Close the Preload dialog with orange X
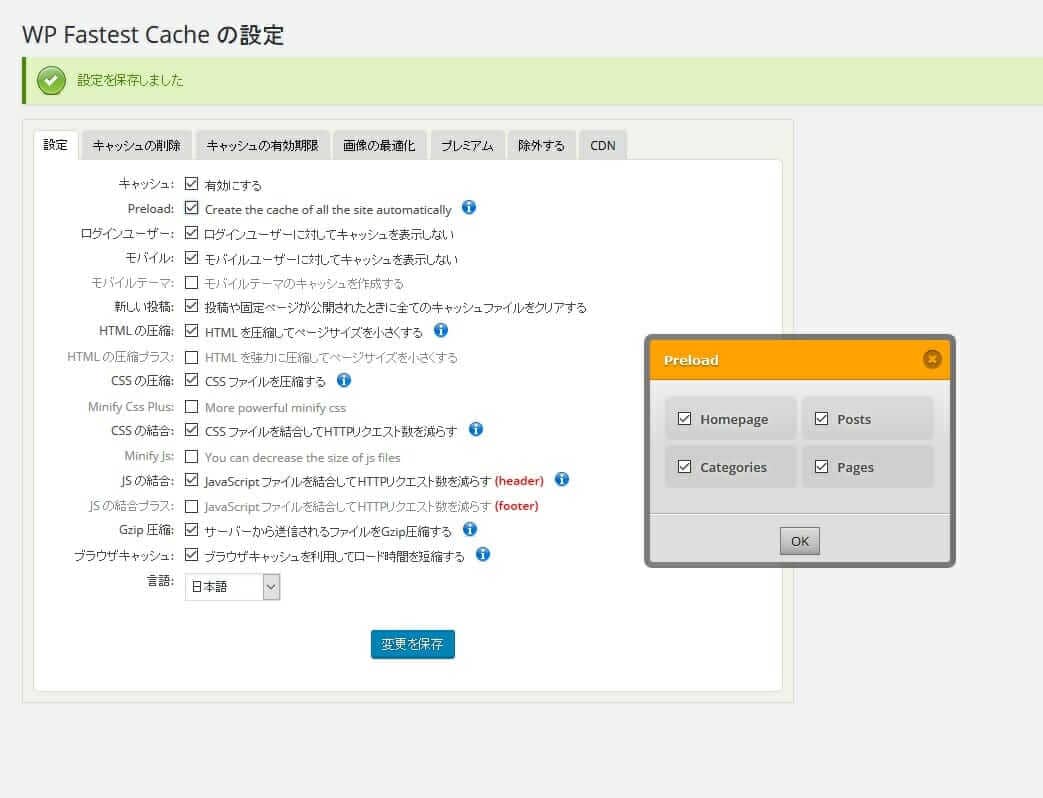 [x=932, y=359]
